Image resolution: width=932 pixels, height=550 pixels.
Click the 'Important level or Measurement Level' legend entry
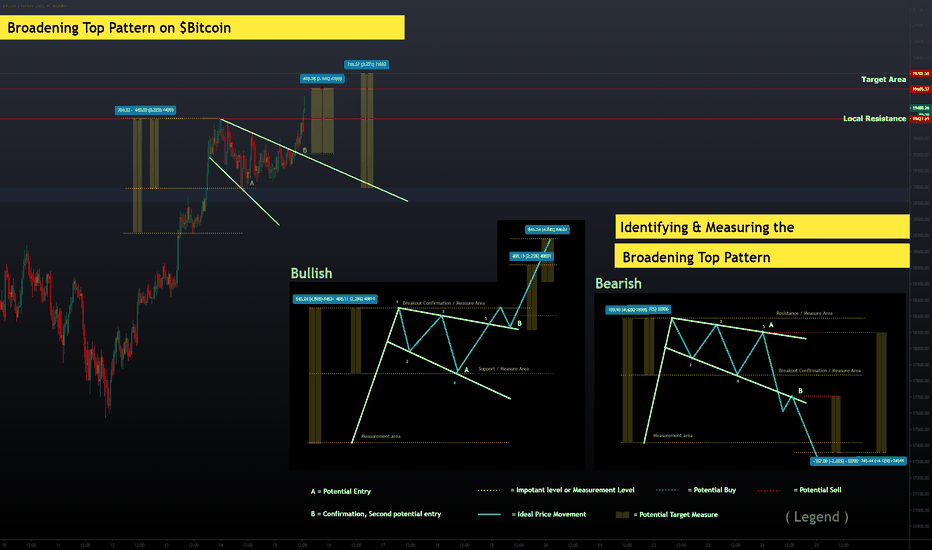572,490
